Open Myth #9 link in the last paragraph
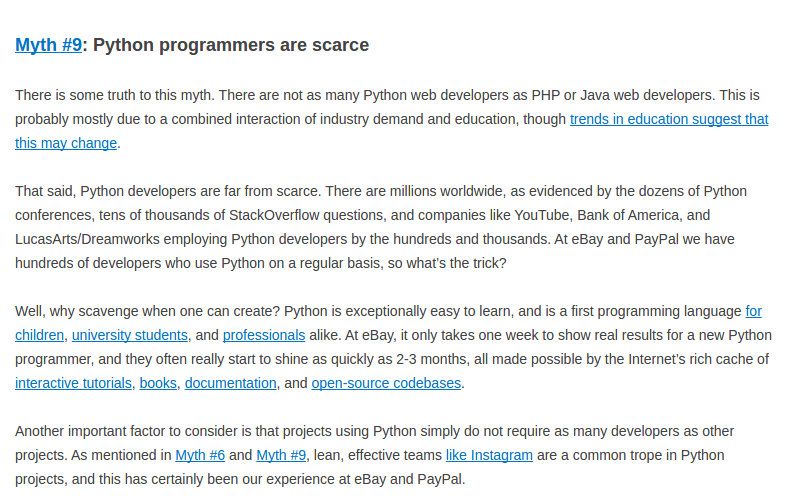 click(x=281, y=455)
